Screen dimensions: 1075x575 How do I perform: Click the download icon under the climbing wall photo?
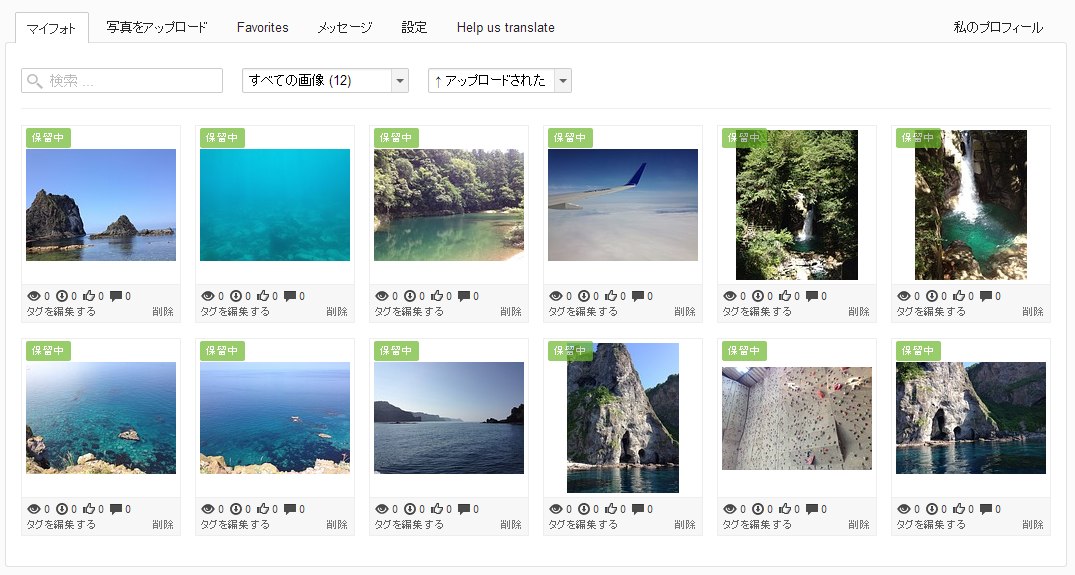(758, 509)
